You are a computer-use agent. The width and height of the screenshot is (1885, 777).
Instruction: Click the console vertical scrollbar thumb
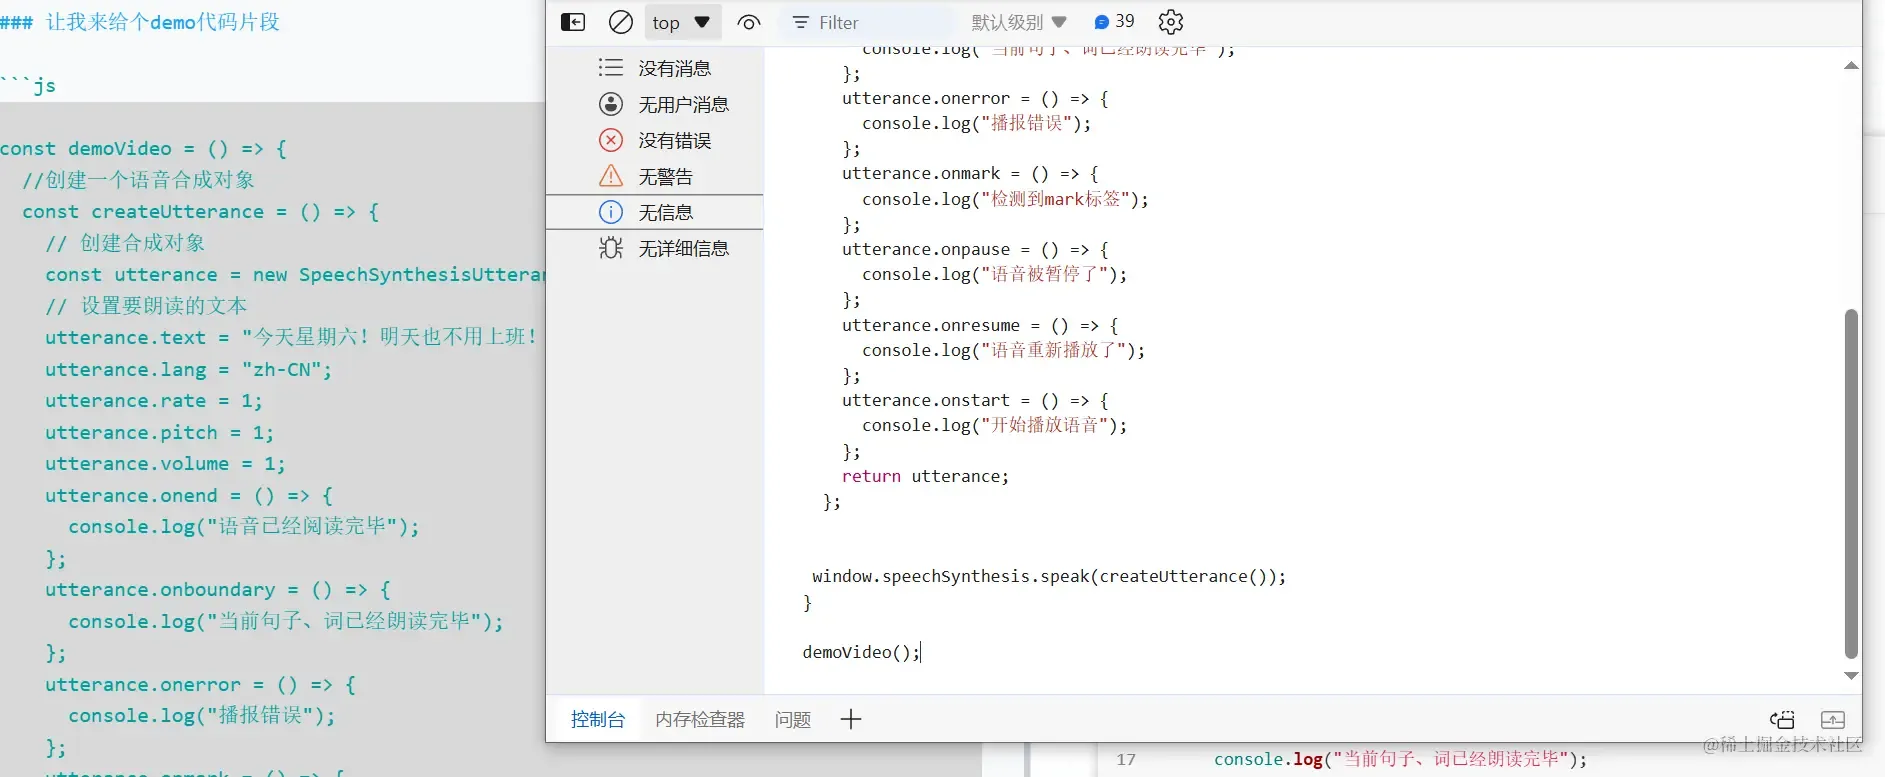tap(1851, 484)
